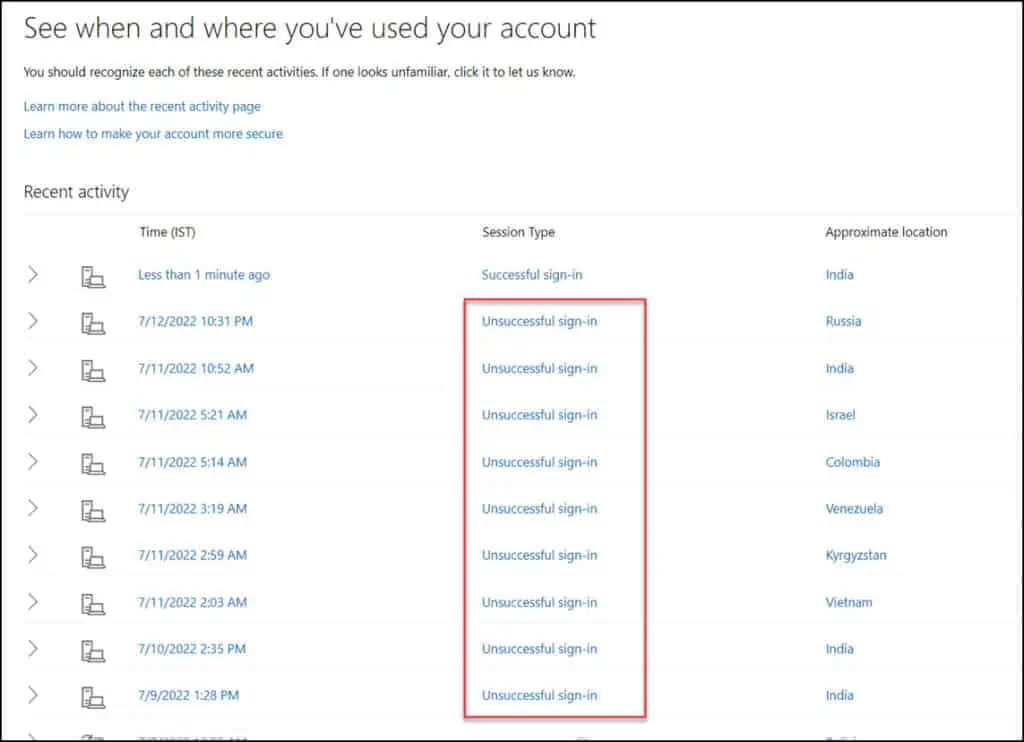
Task: Click the Successful sign-in session type
Action: point(532,275)
